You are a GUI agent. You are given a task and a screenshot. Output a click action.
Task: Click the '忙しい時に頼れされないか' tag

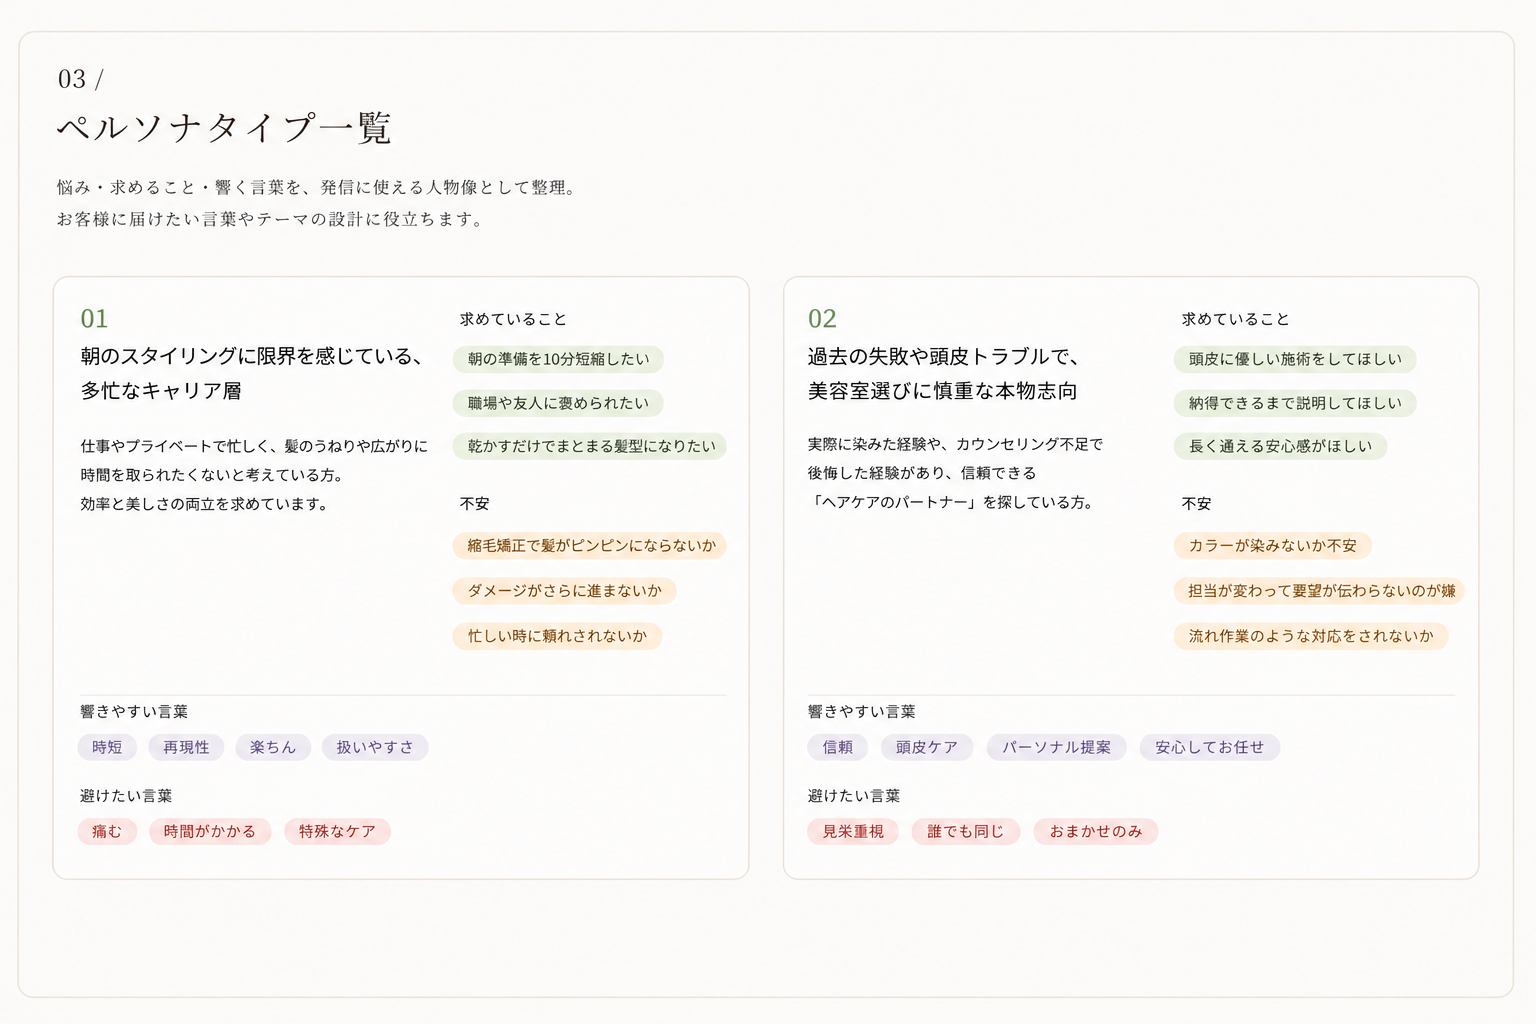(557, 636)
